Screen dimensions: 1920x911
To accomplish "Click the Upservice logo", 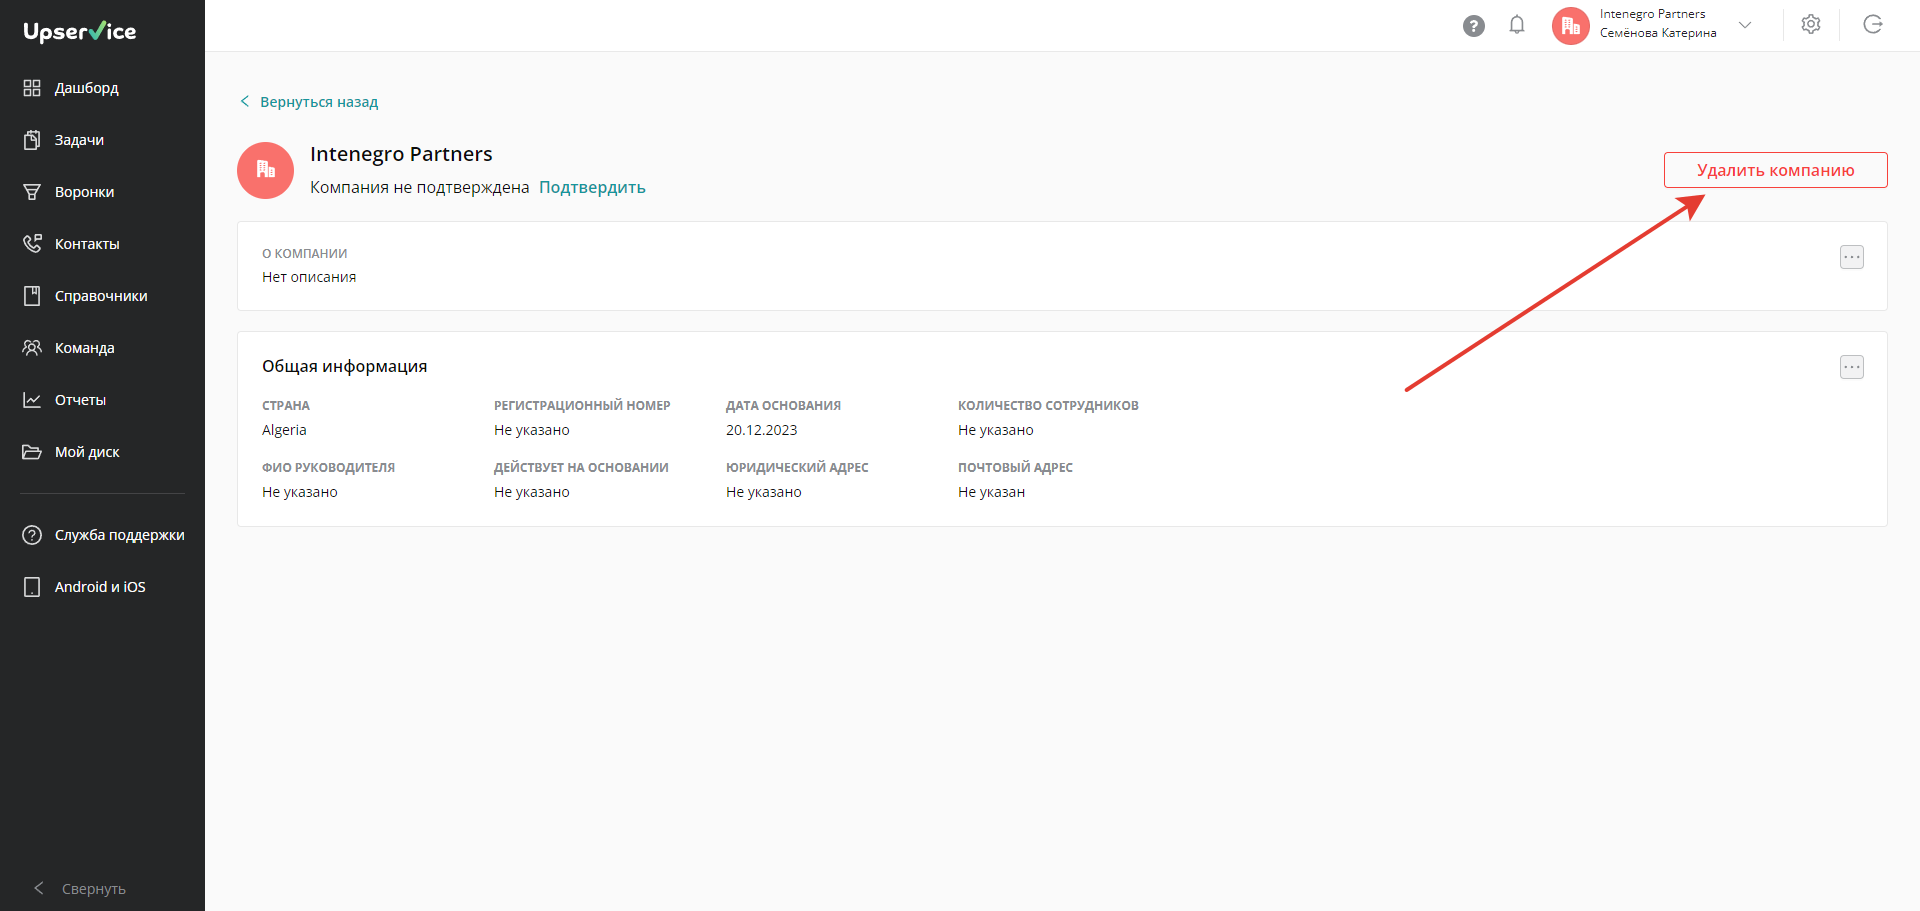I will pos(80,31).
